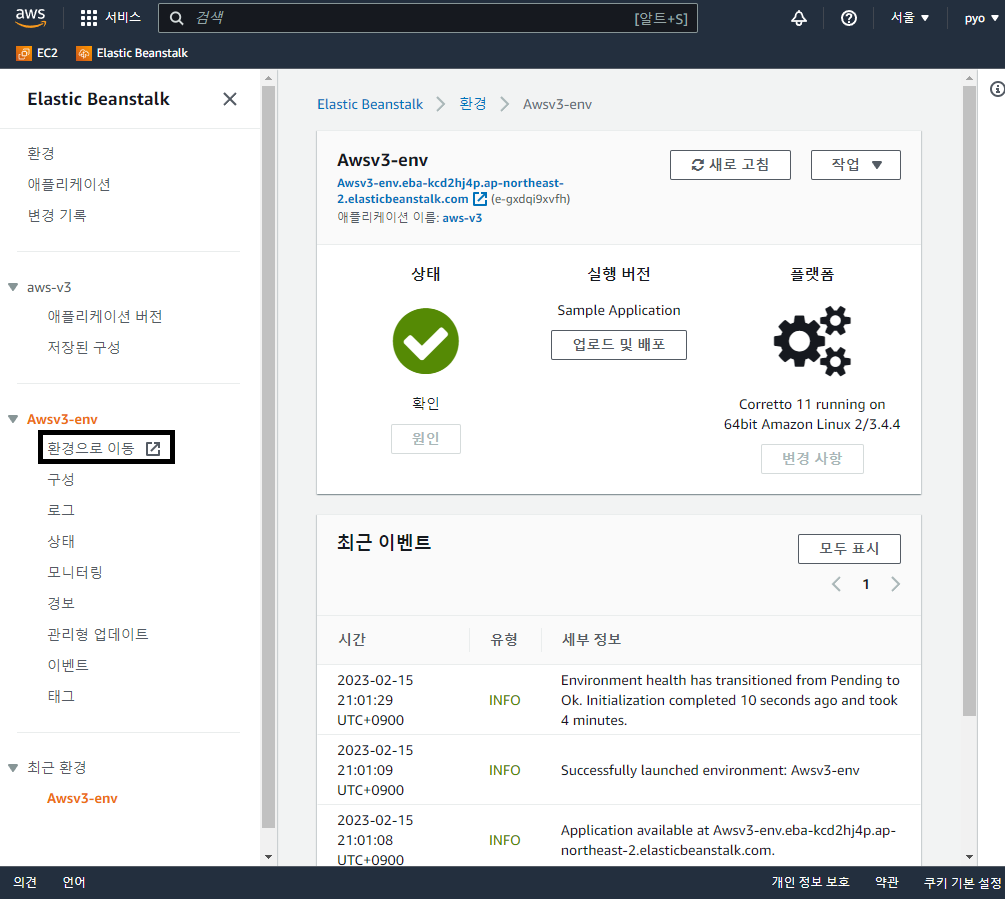The width and height of the screenshot is (1005, 899).
Task: Open the pyo account dropdown
Action: point(981,18)
